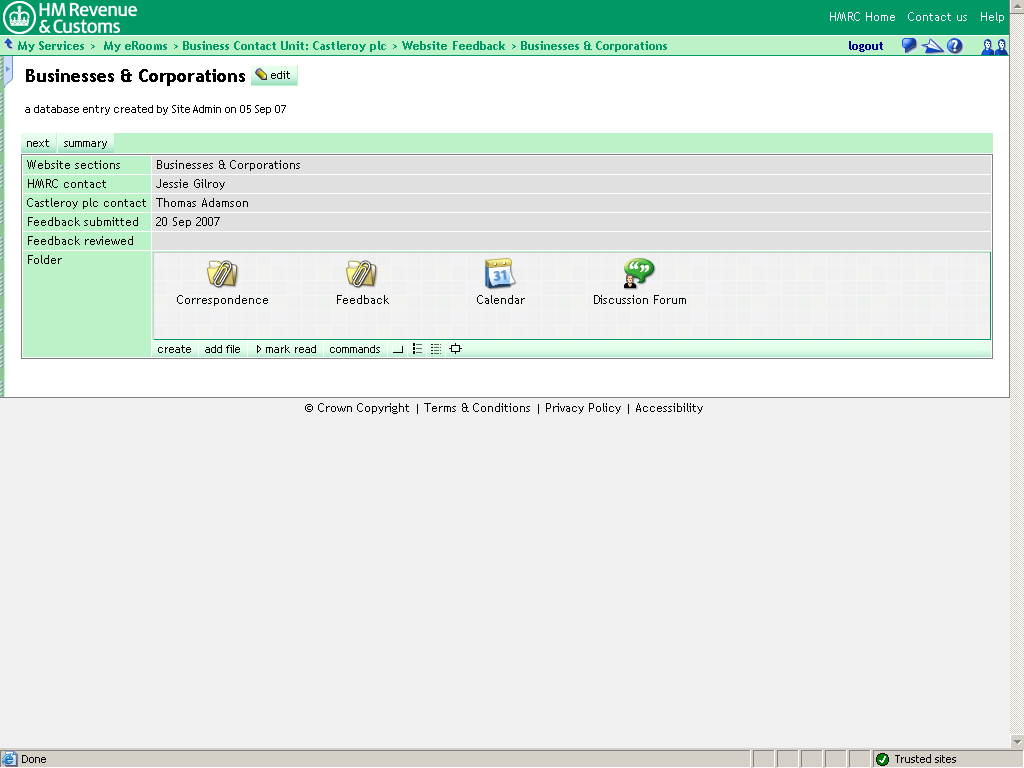Open the create menu in folder toolbar
Image resolution: width=1024 pixels, height=768 pixels.
(173, 349)
